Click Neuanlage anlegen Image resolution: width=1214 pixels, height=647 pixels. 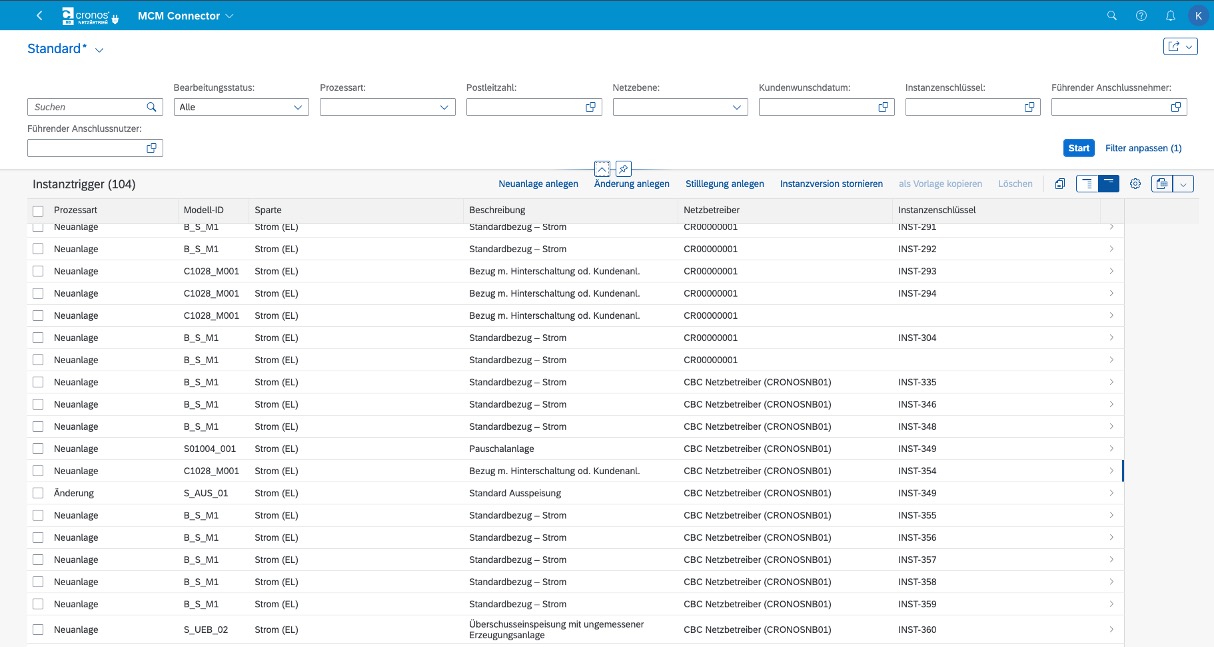[x=538, y=184]
